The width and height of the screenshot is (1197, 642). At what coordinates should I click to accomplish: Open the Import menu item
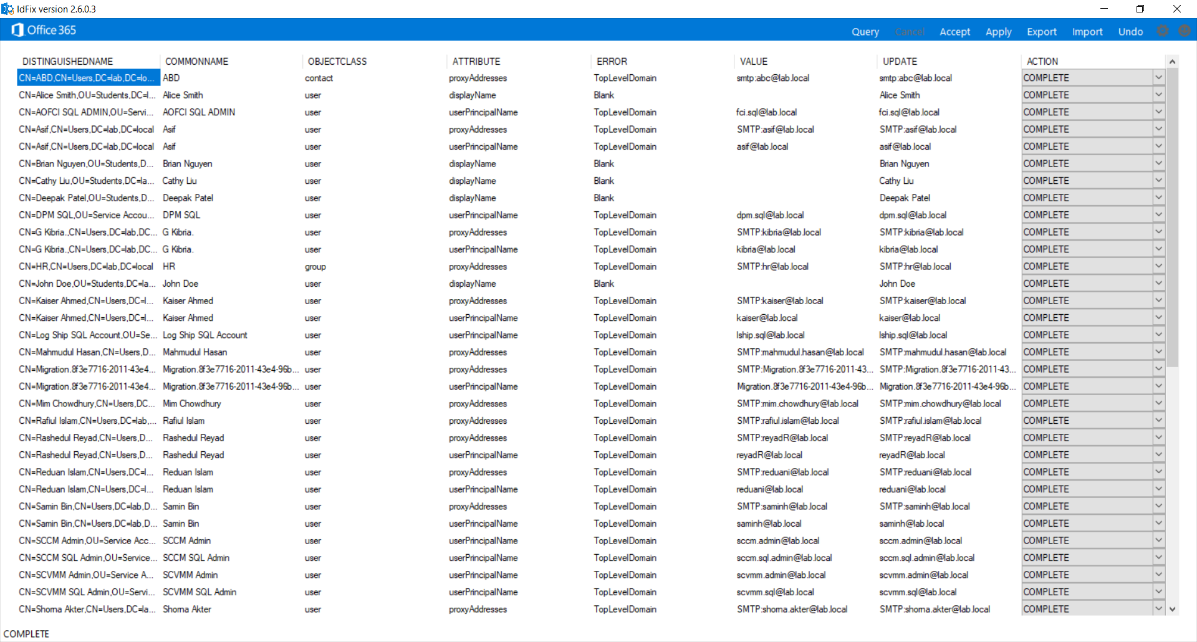tap(1087, 31)
